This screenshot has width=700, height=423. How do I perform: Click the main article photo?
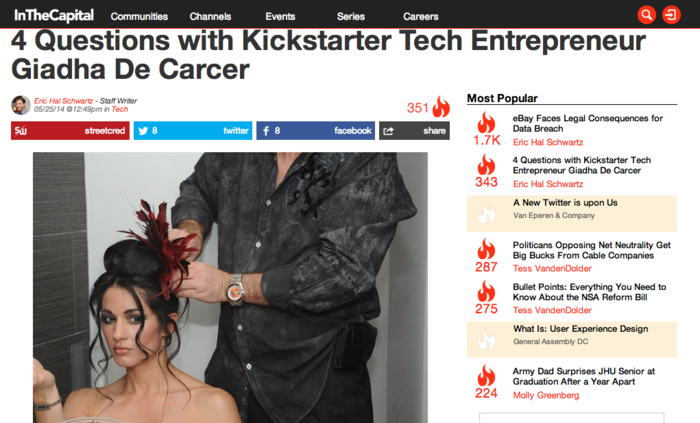click(230, 287)
